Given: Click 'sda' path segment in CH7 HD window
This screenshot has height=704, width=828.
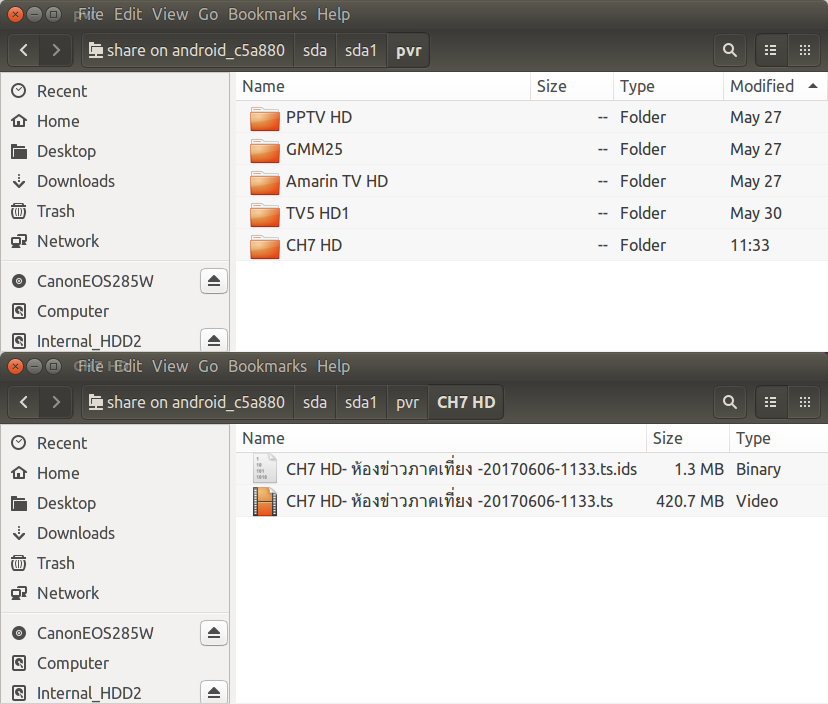Looking at the screenshot, I should coord(315,402).
